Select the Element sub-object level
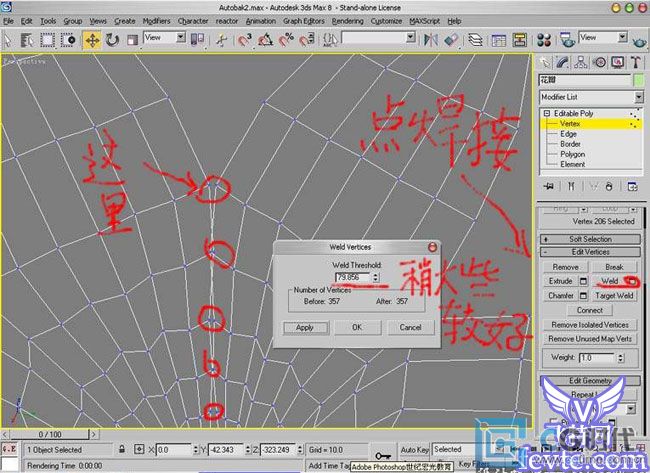Viewport: 650px width, 473px height. (572, 164)
